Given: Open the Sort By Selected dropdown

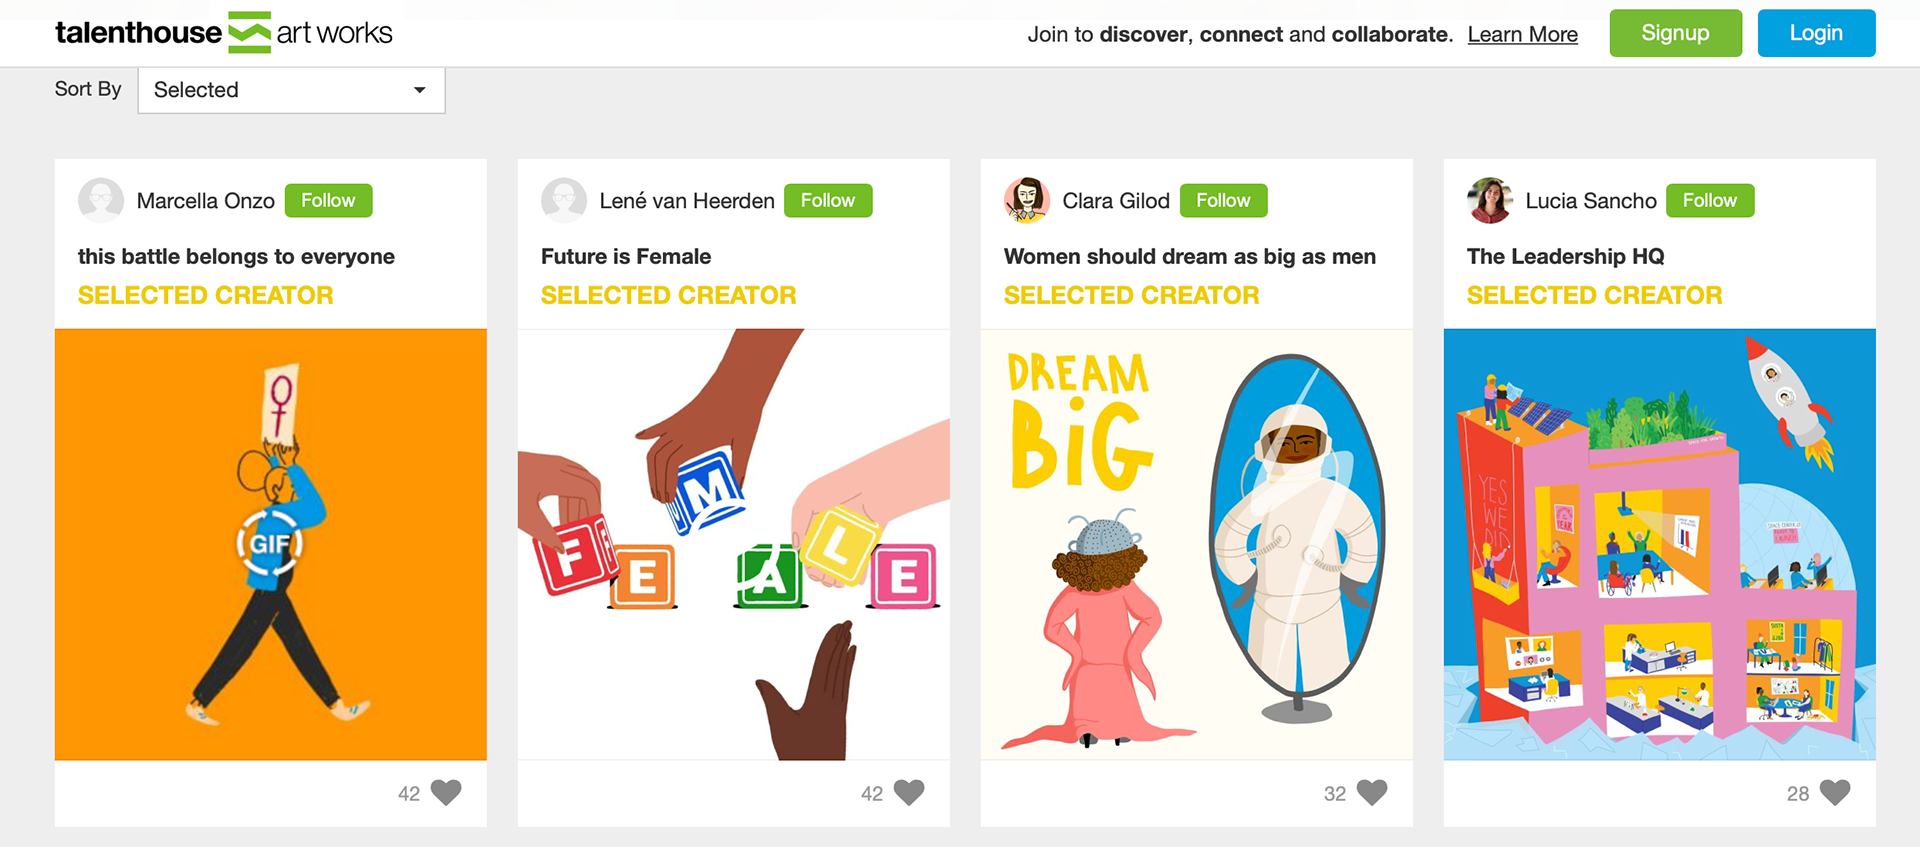Looking at the screenshot, I should (291, 90).
